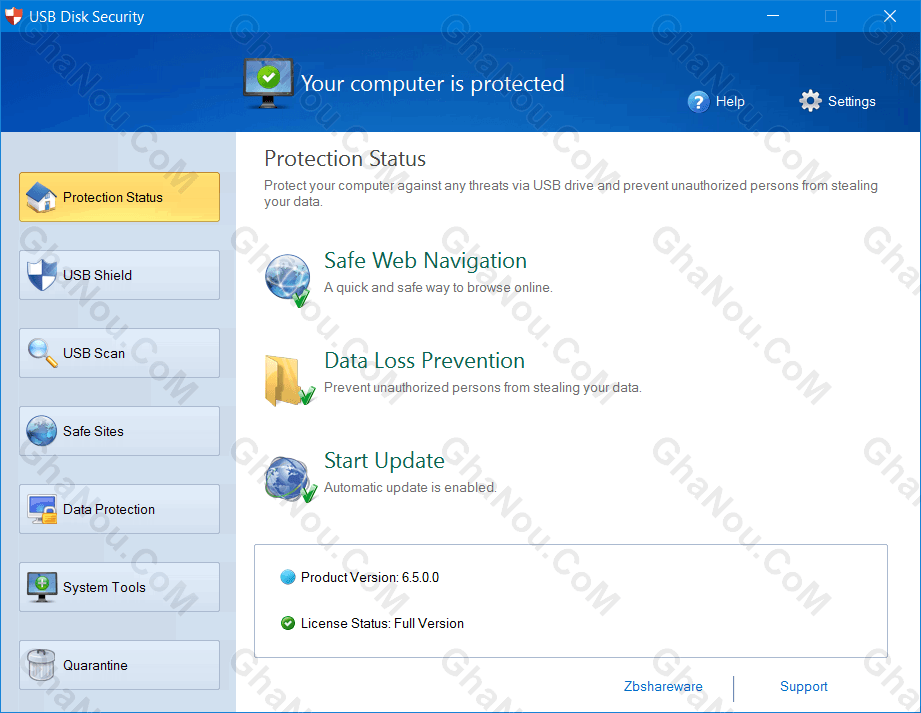Click the Settings gear icon
The height and width of the screenshot is (713, 921).
click(810, 101)
